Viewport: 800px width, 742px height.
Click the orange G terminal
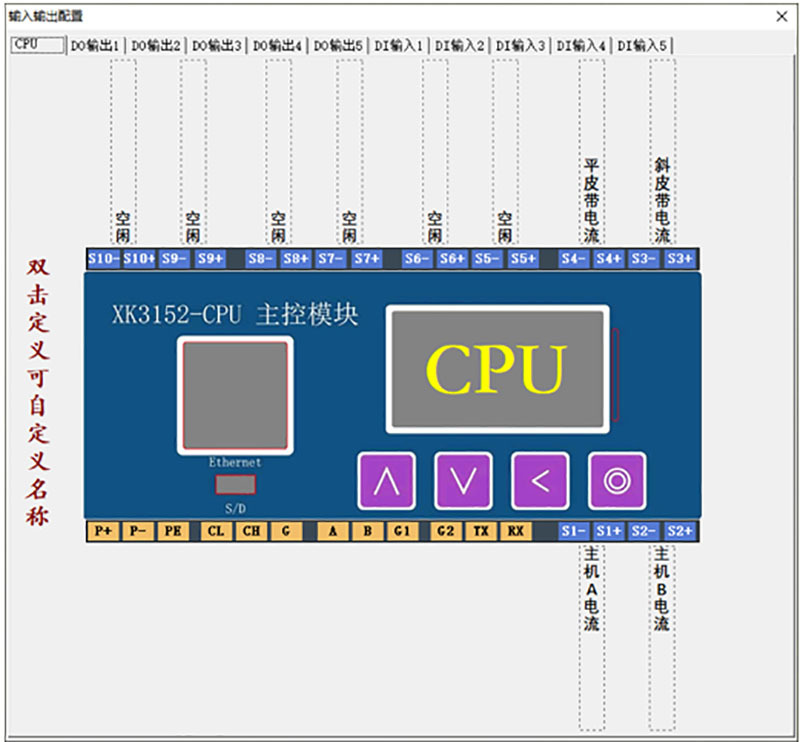click(287, 531)
